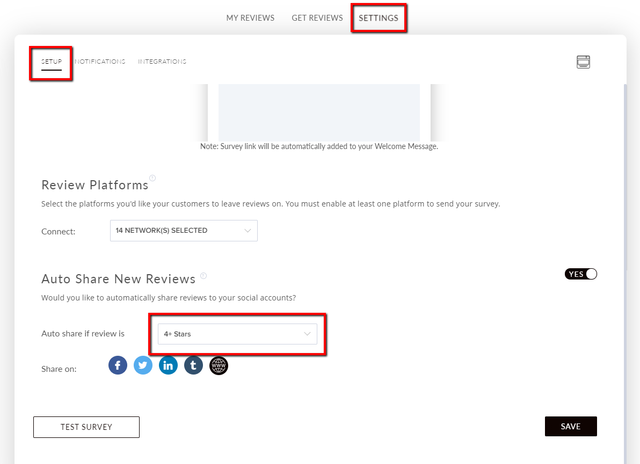Screen dimensions: 640x464
Task: Click the help icon beside Review Platforms
Action: tap(152, 178)
